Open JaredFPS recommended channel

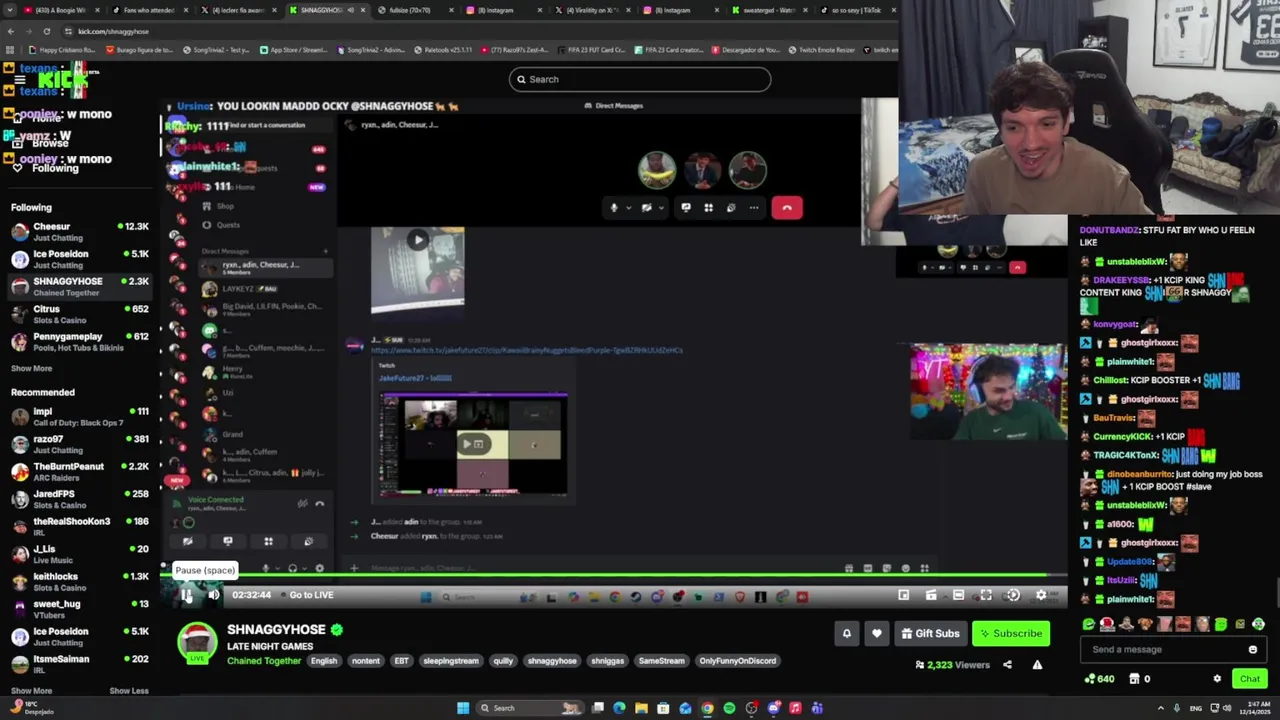[x=80, y=499]
